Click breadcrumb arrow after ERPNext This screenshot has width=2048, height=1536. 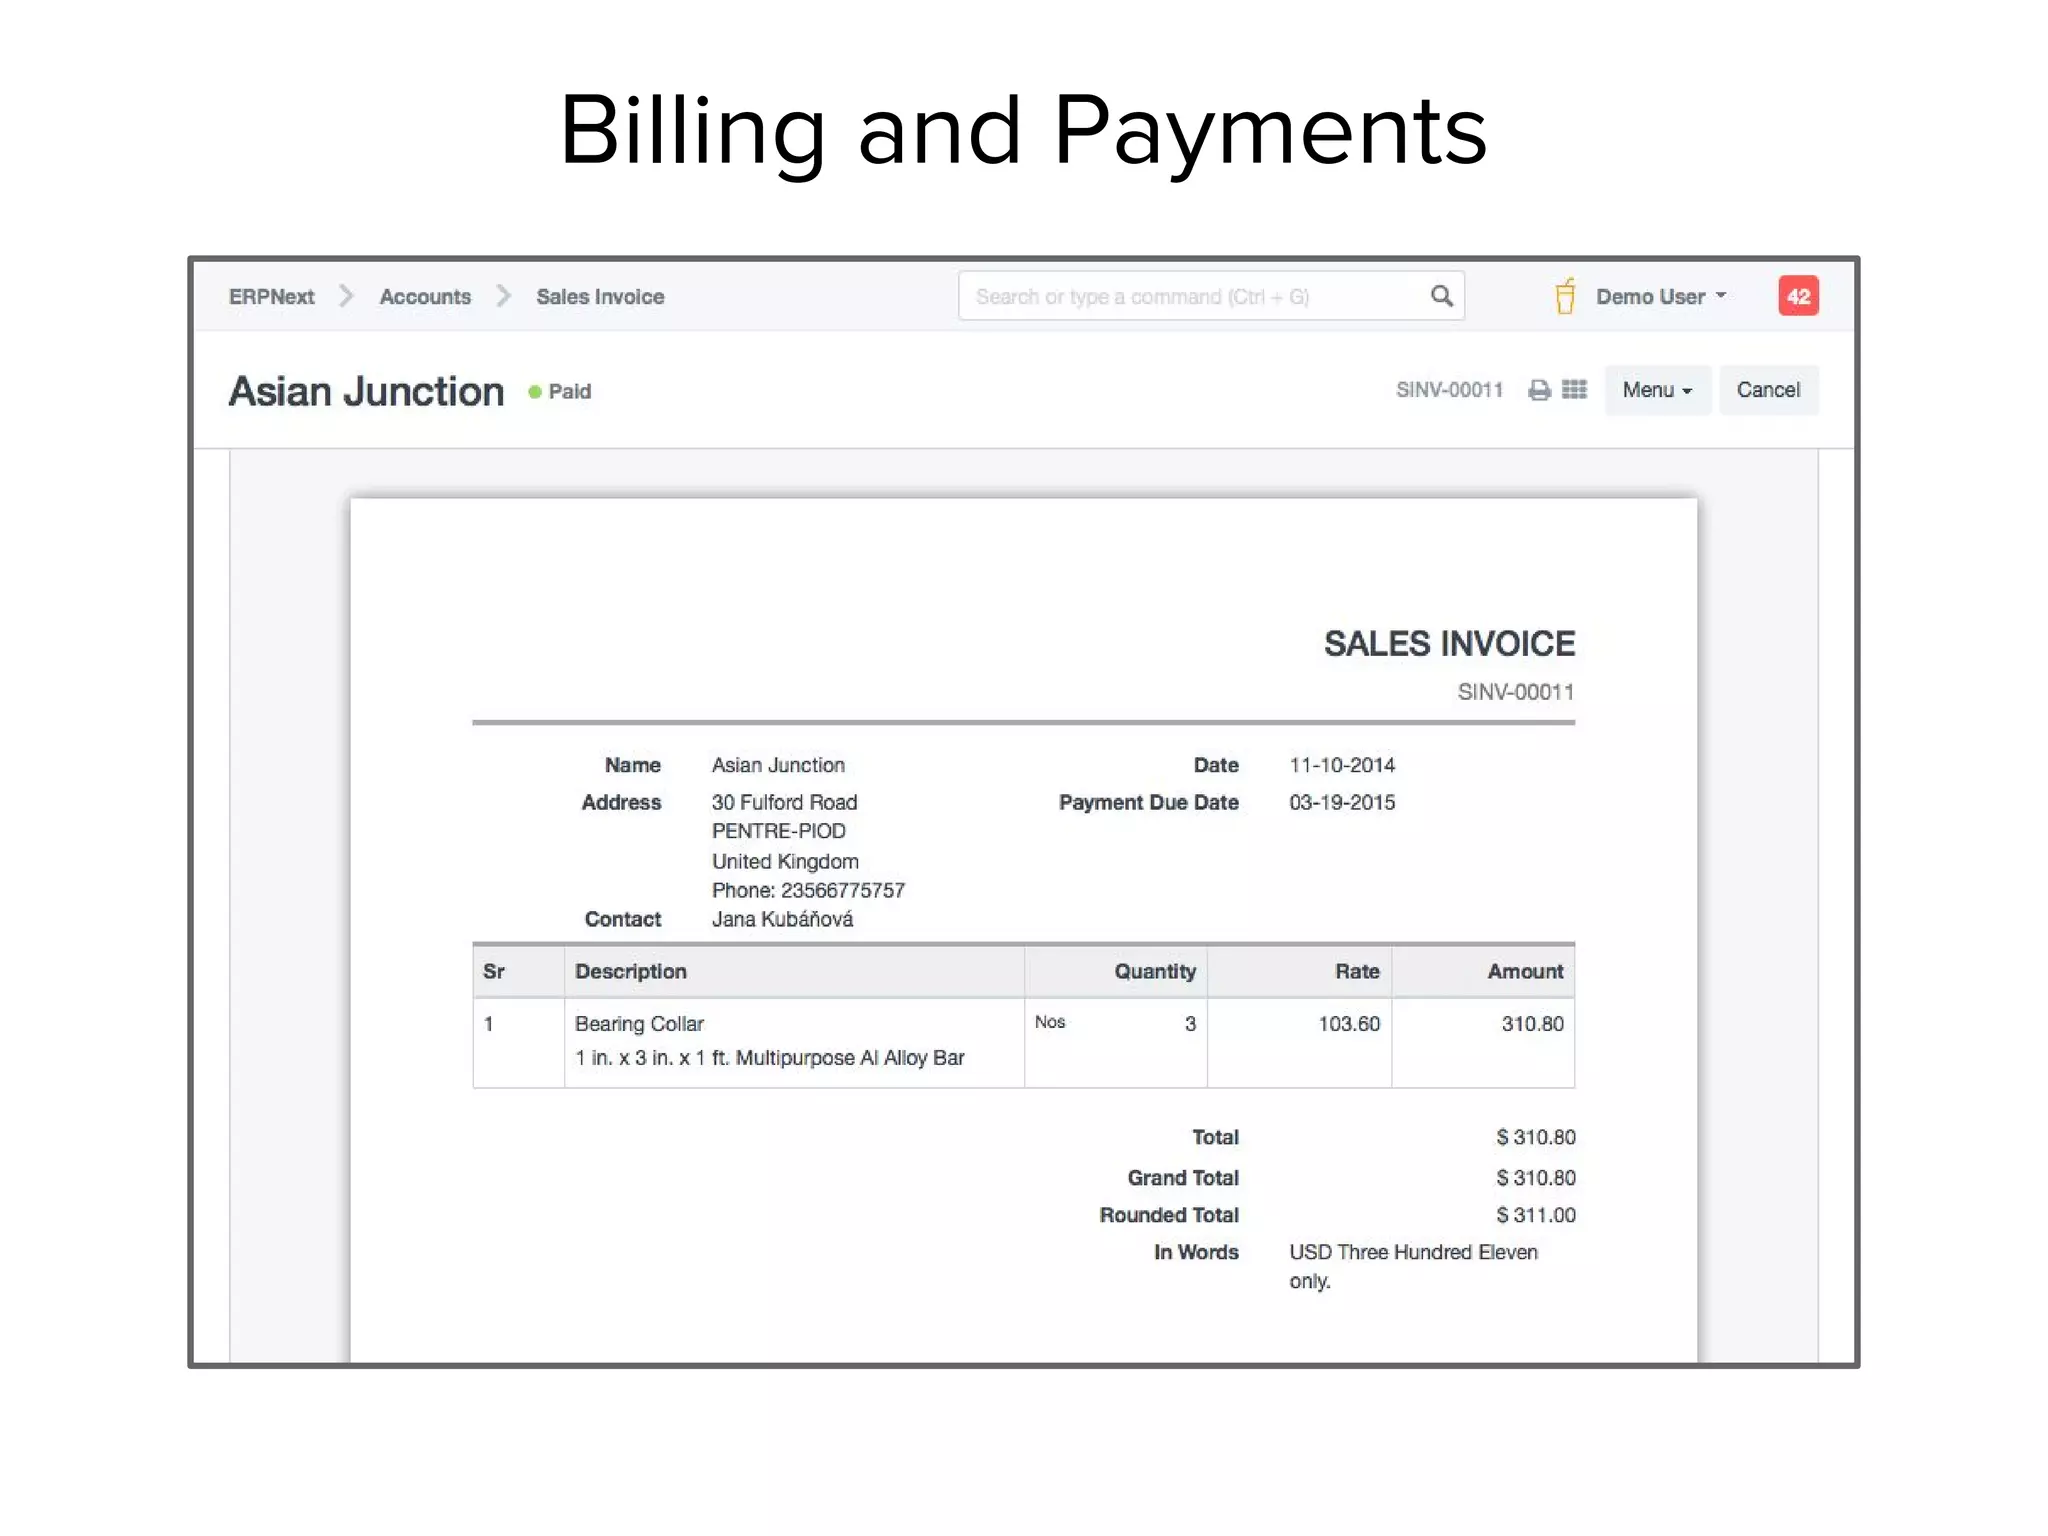[346, 296]
